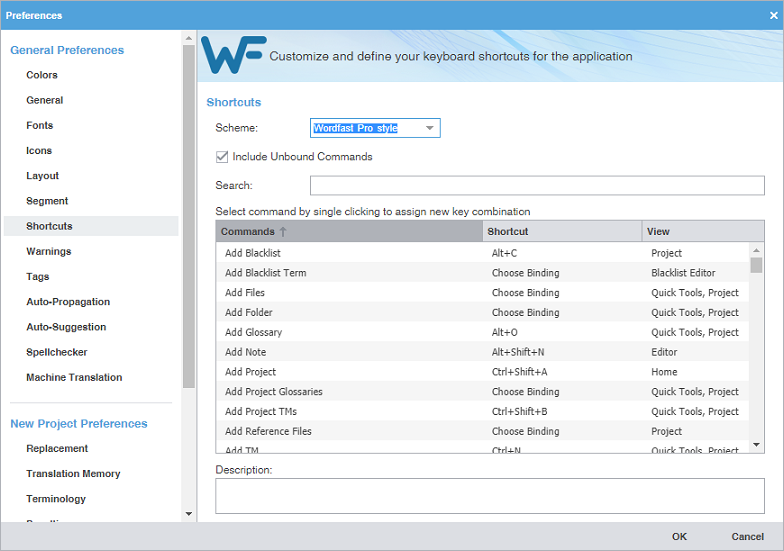The width and height of the screenshot is (784, 551).
Task: Click the Search input field
Action: 536,186
